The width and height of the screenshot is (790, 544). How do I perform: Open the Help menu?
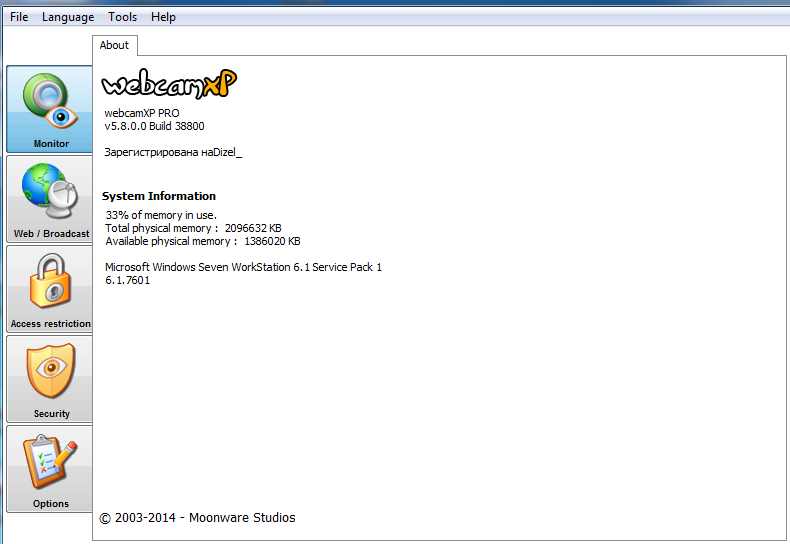tap(163, 17)
